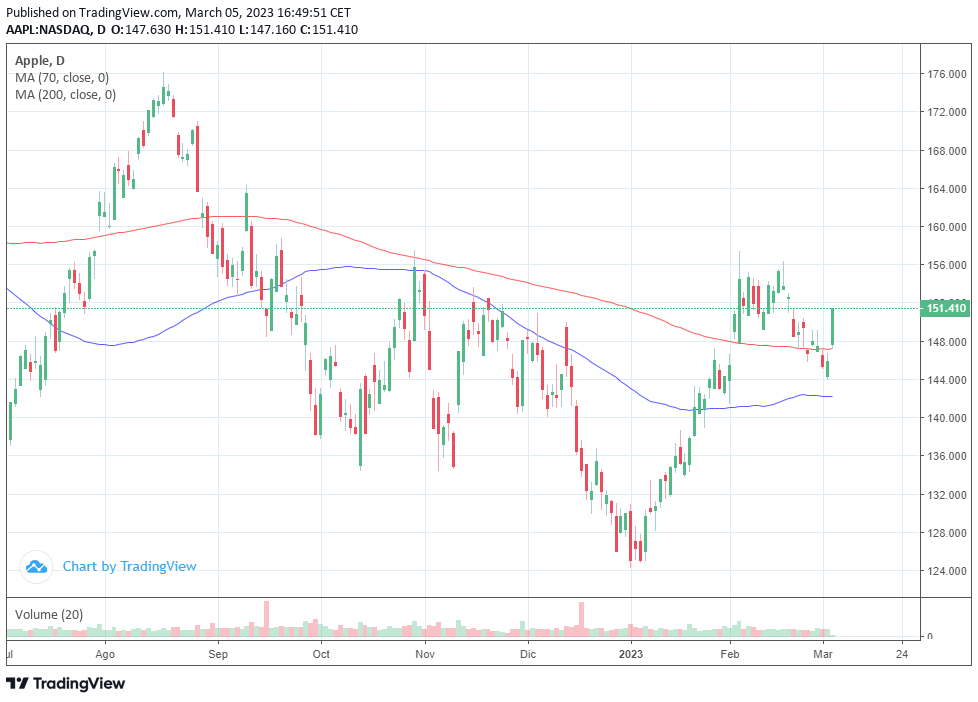Click the 144.000 price axis label
This screenshot has height=702, width=978.
tap(947, 380)
